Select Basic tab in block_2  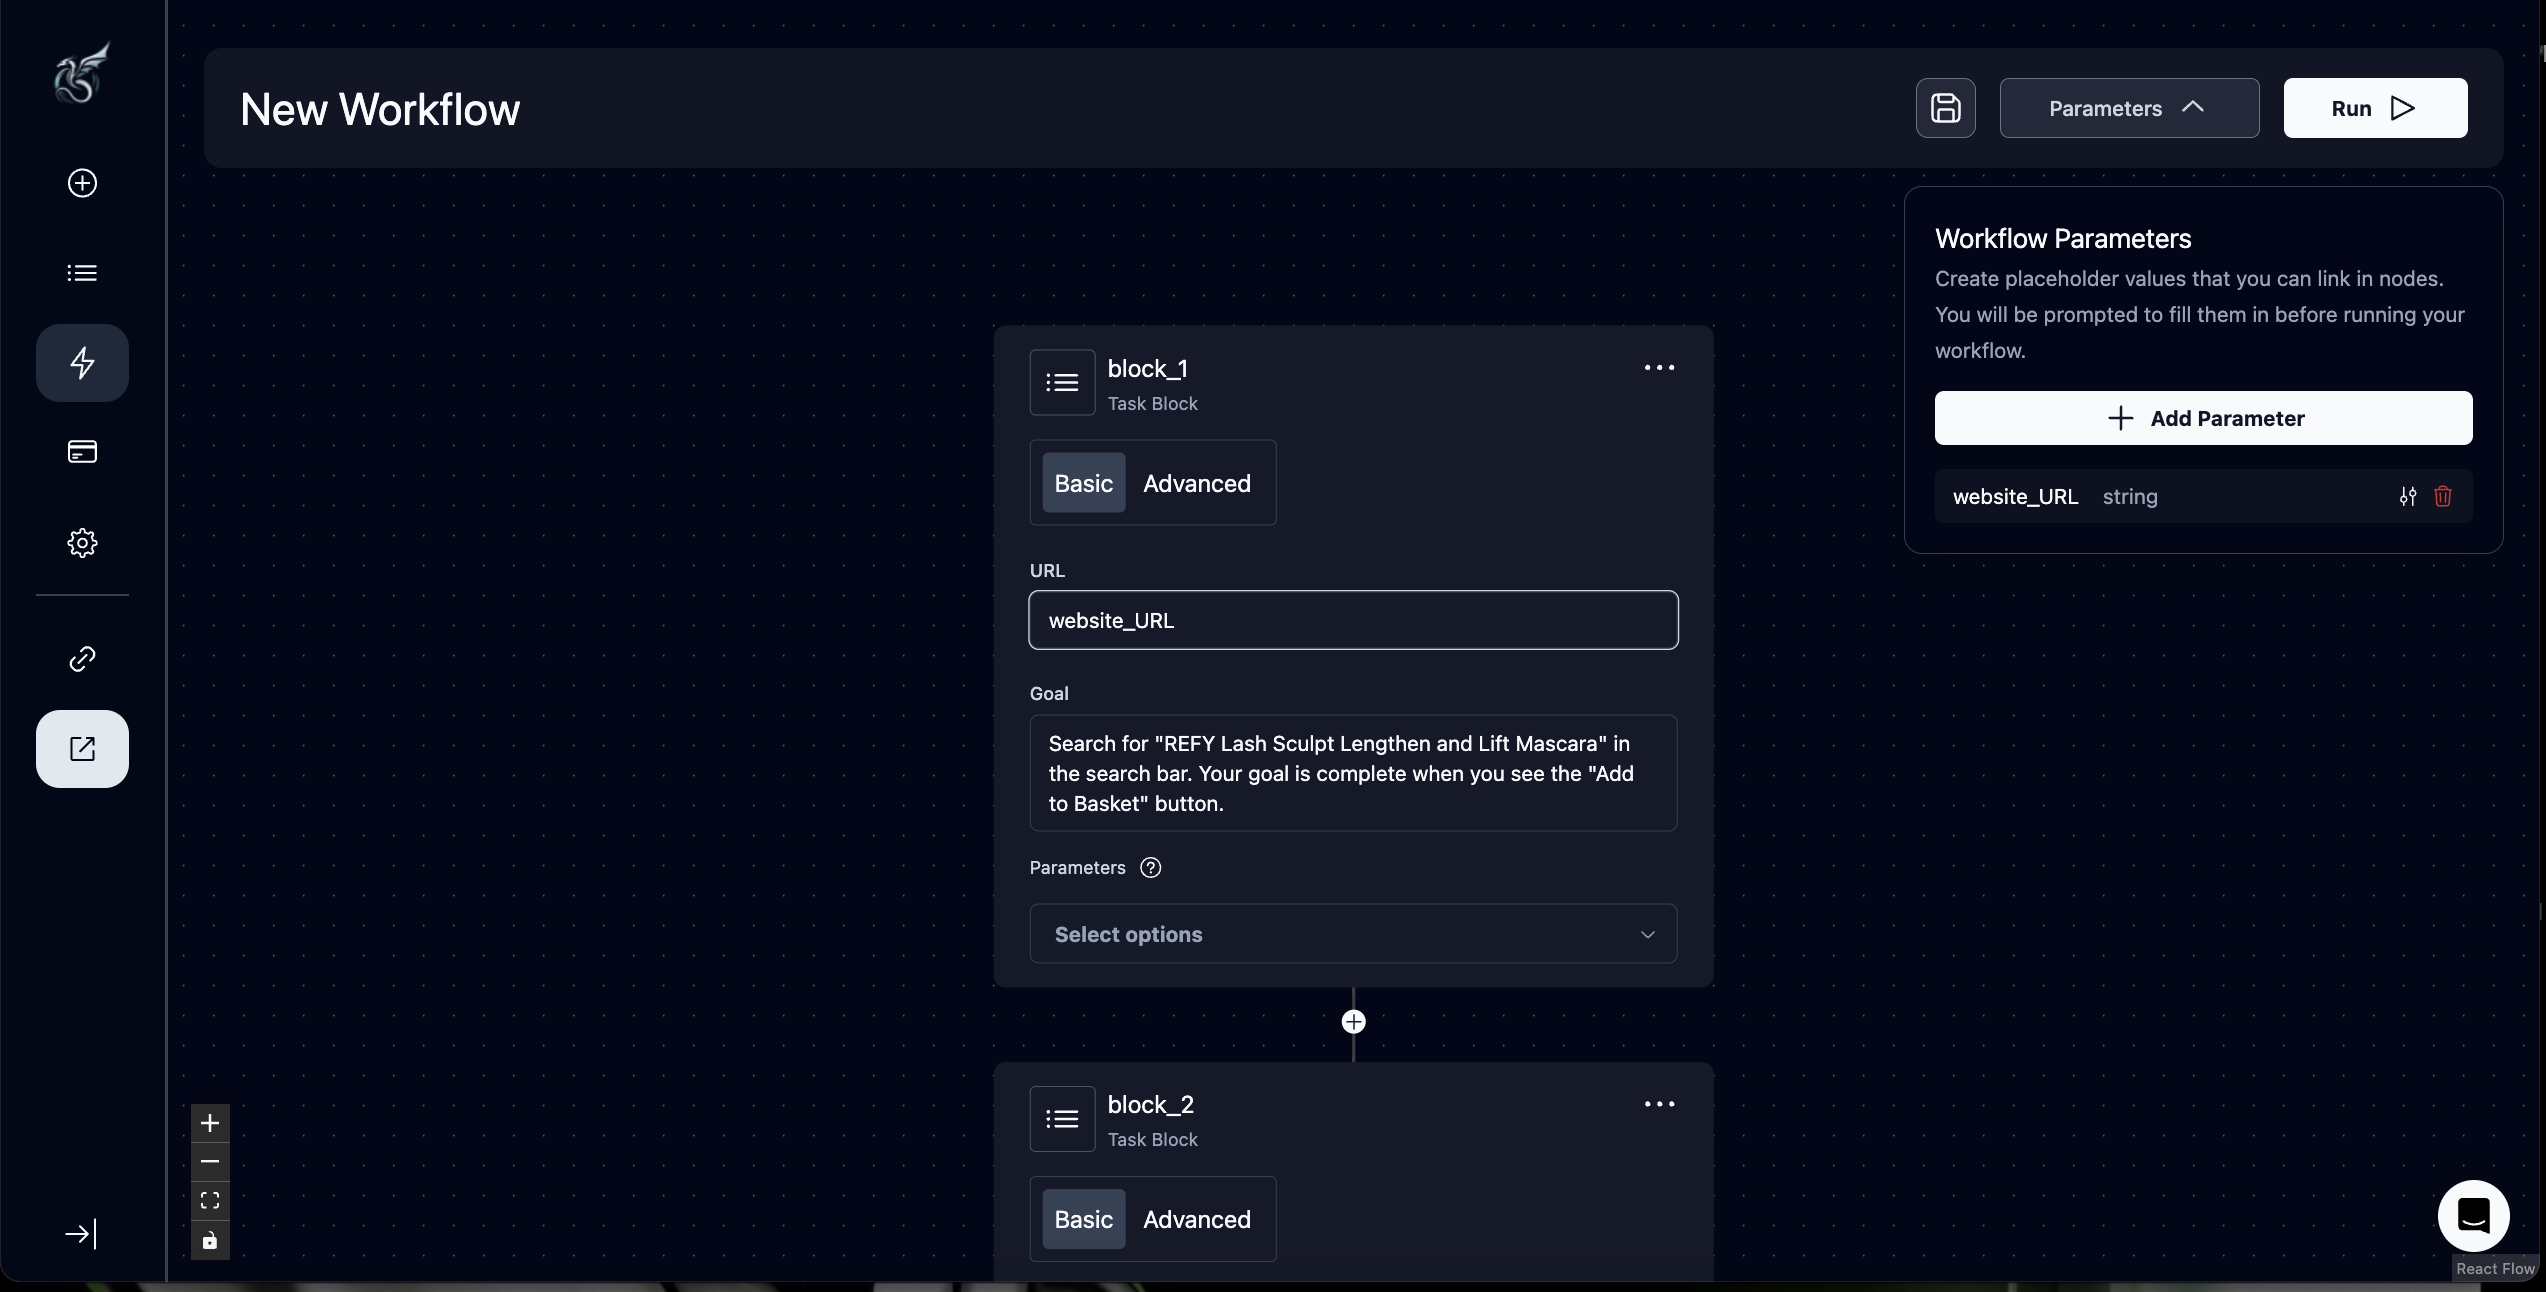(1083, 1219)
